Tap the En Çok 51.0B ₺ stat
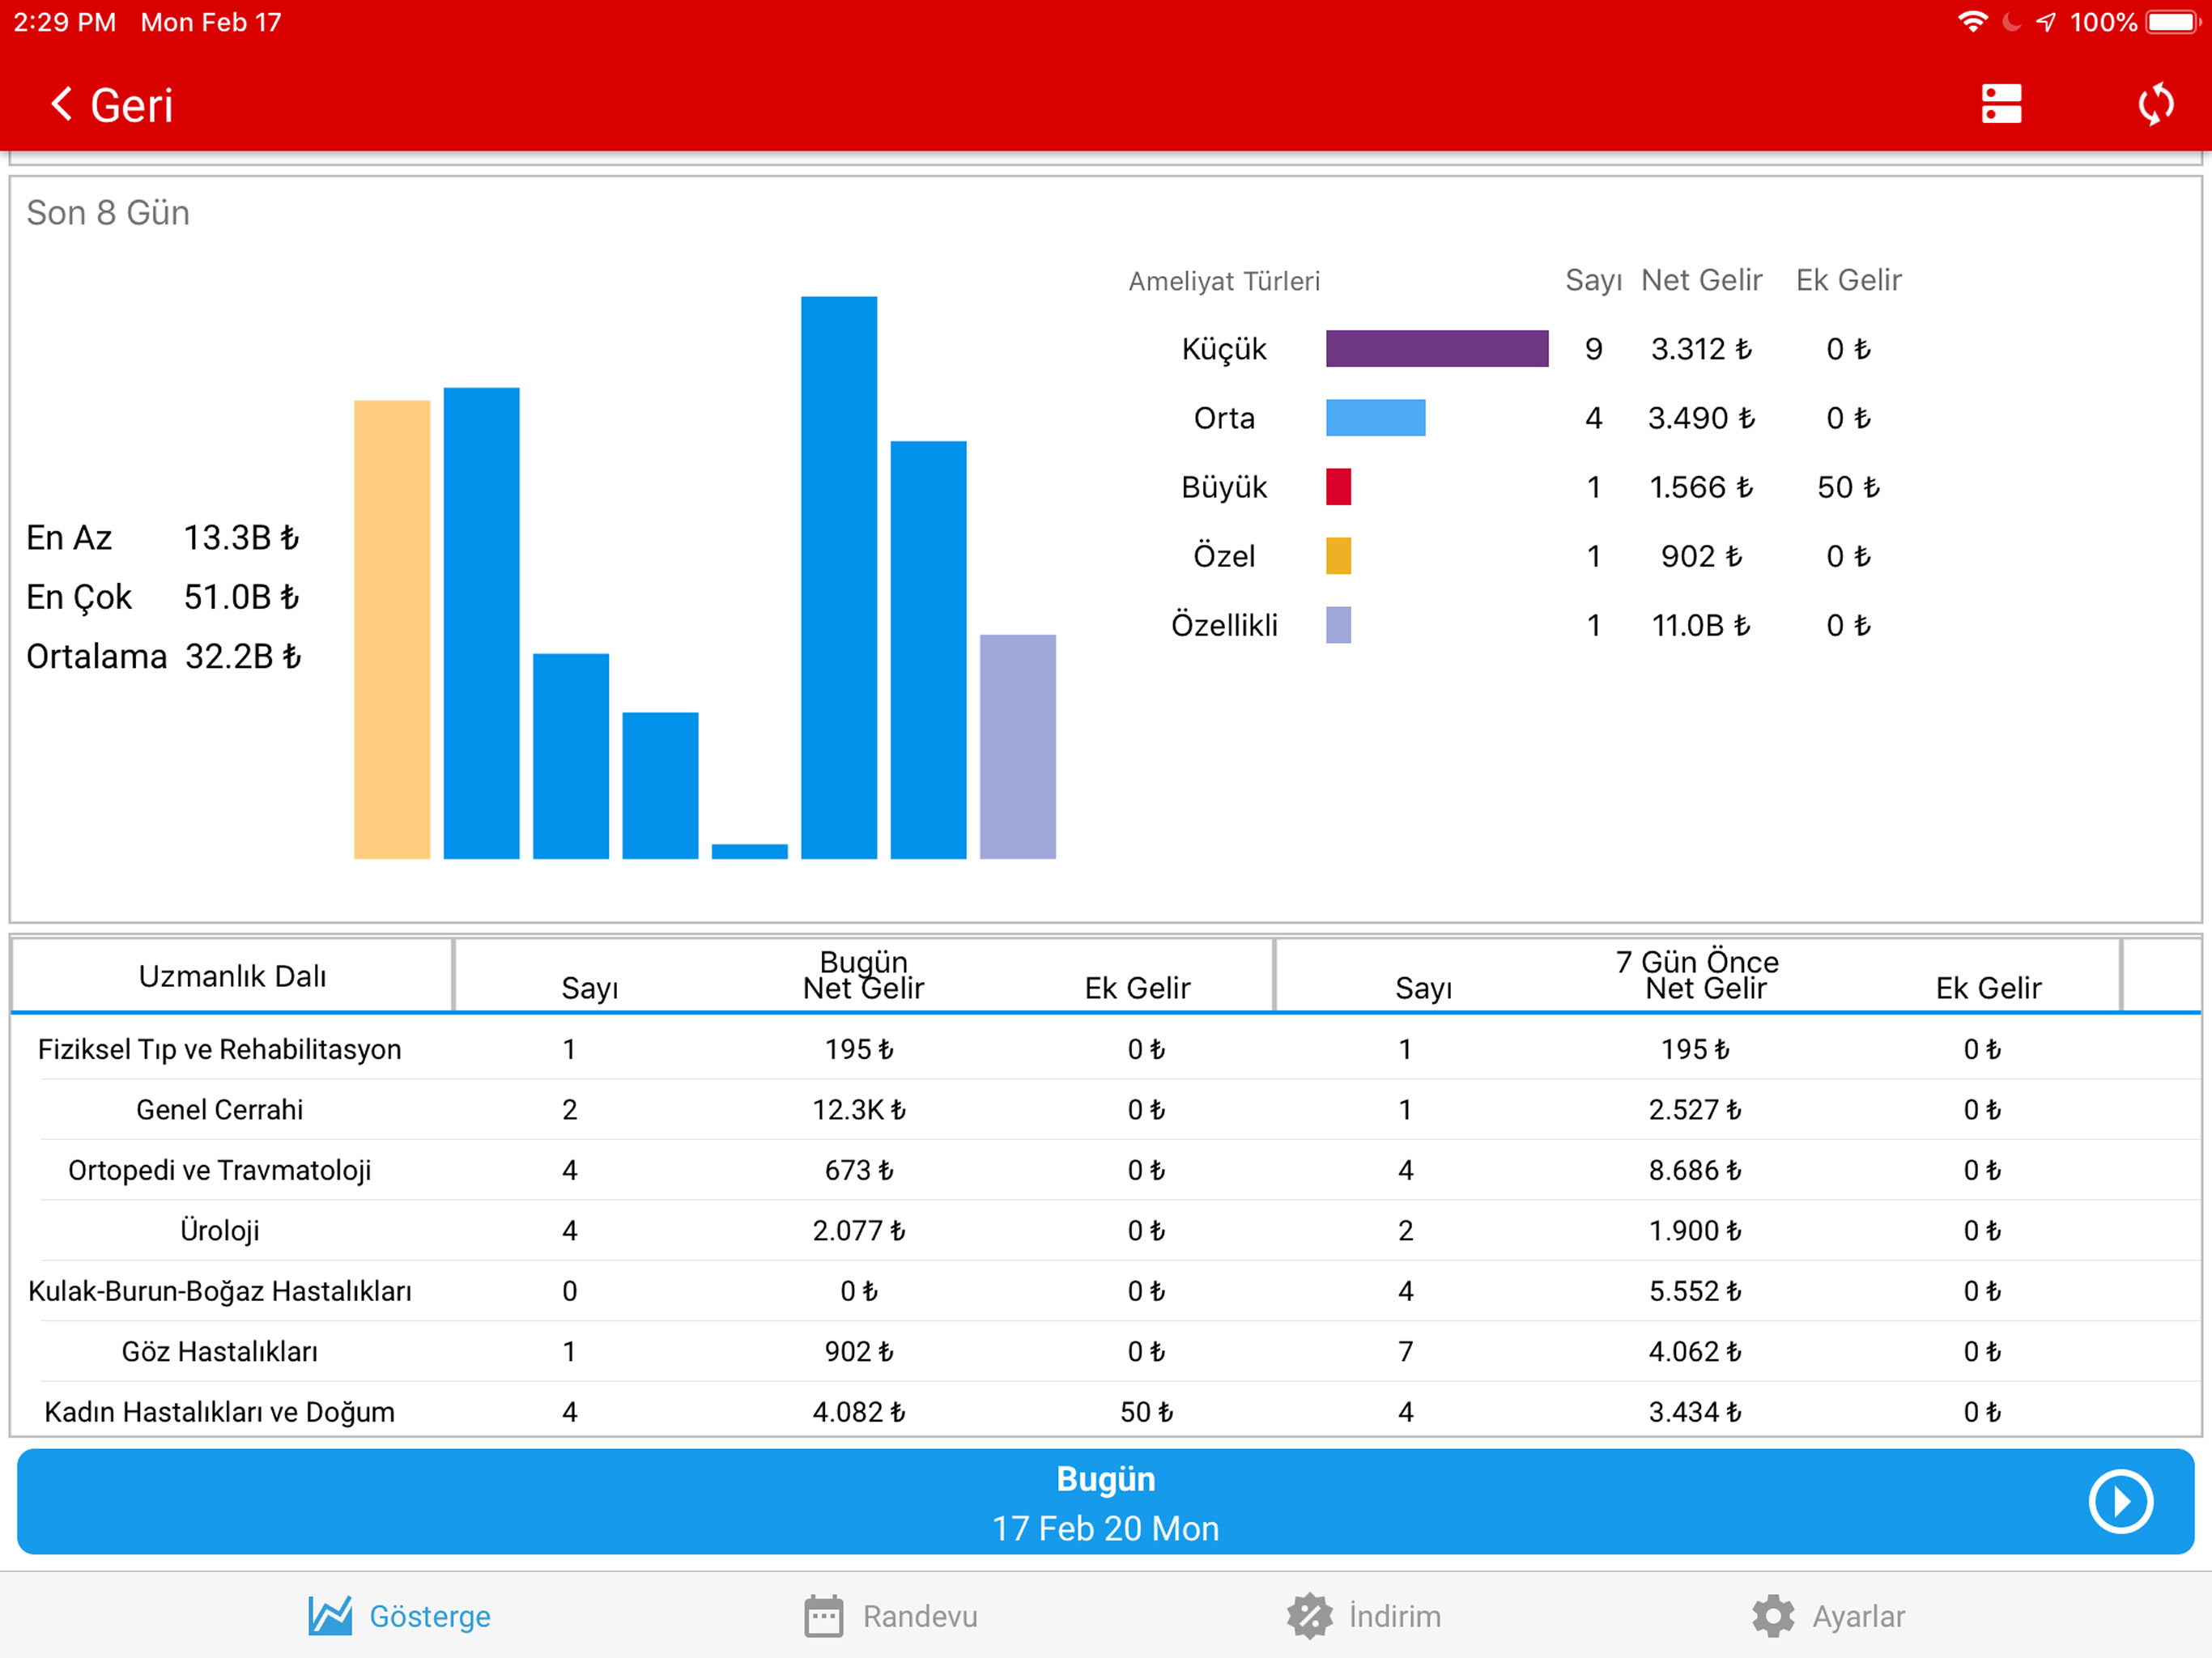Screen dimensions: 2212x1658 coord(163,597)
